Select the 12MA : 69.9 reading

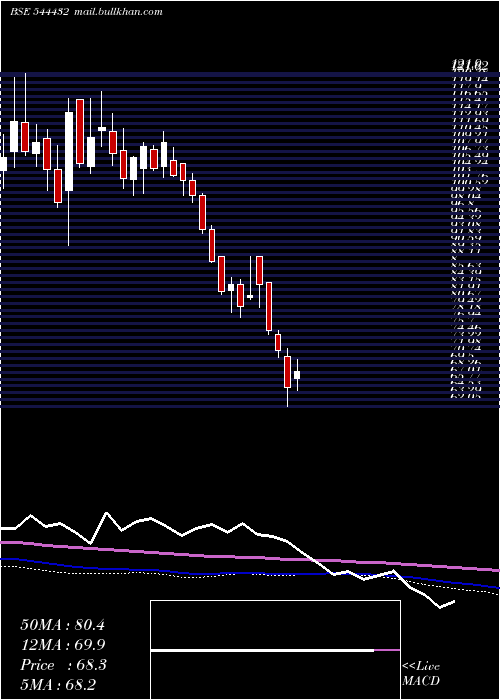(x=63, y=645)
